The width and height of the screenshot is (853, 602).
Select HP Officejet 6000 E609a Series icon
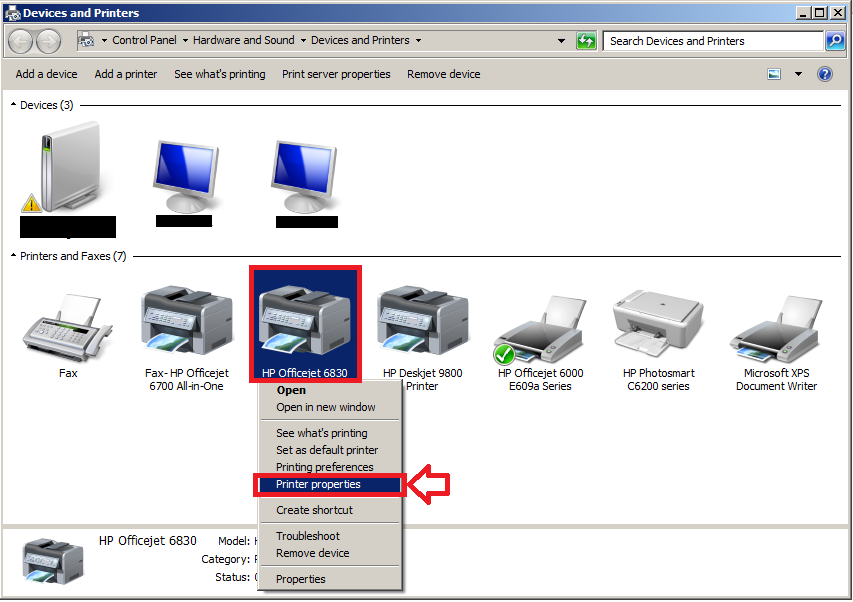pyautogui.click(x=540, y=329)
